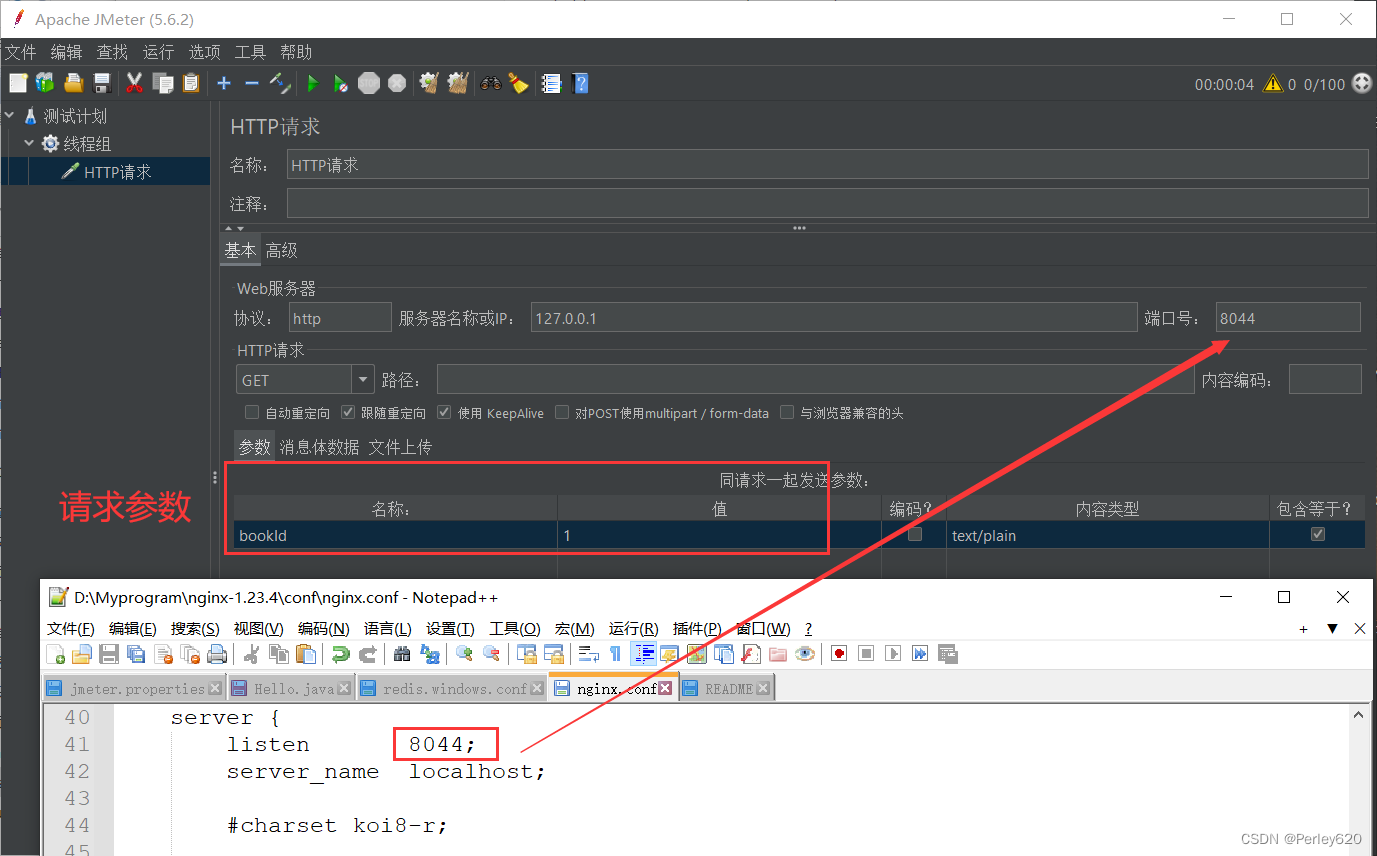Click the 名称 field with HTTP请求

click(x=827, y=165)
